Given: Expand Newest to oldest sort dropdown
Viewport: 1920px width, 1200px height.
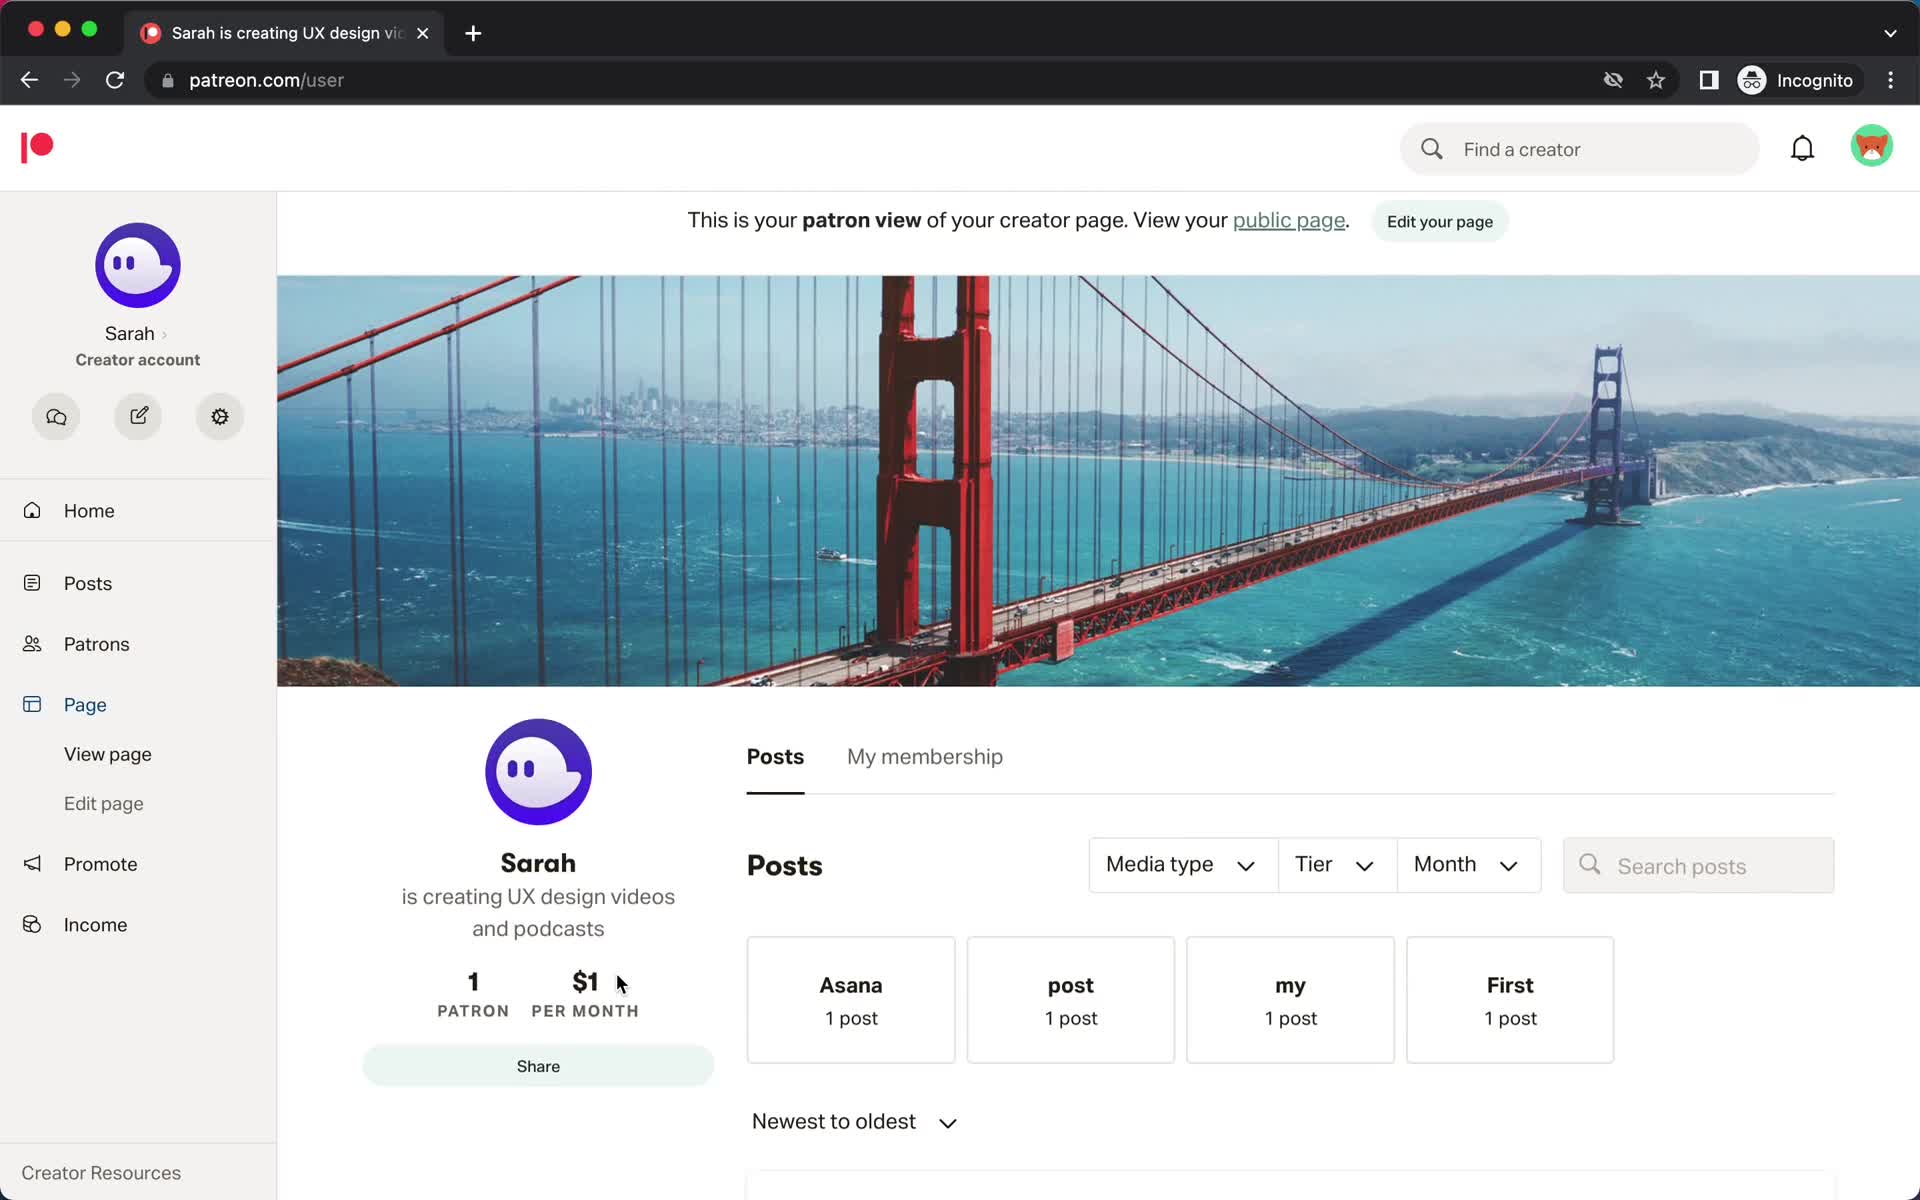Looking at the screenshot, I should (855, 1122).
